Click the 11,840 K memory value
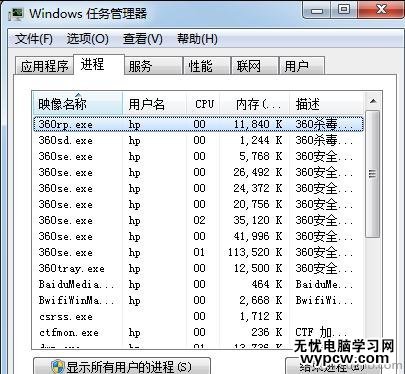This screenshot has width=405, height=374. tap(258, 124)
